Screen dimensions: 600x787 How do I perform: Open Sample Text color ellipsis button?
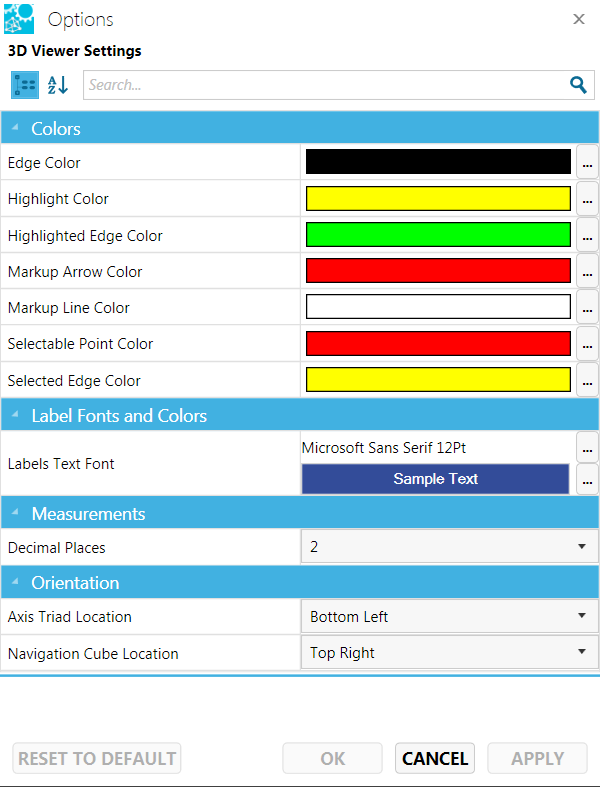click(x=587, y=479)
